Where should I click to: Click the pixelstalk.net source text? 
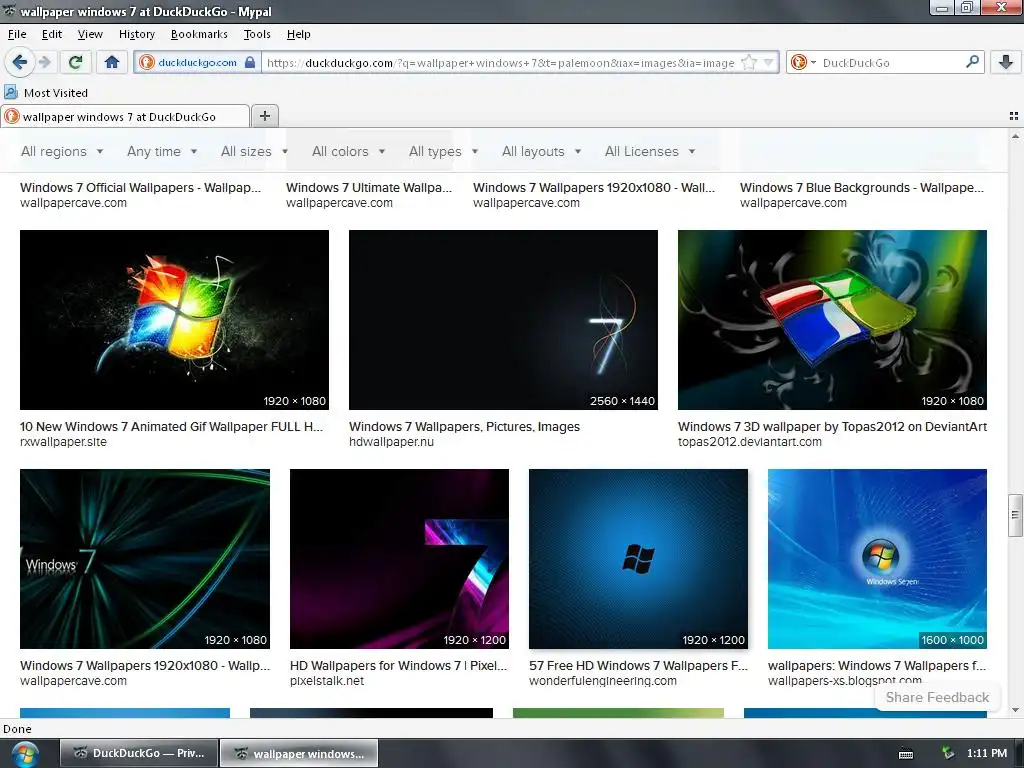click(327, 681)
